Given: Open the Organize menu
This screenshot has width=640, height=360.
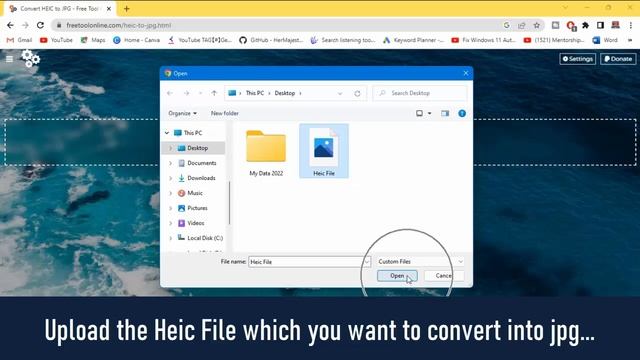Looking at the screenshot, I should pyautogui.click(x=182, y=113).
